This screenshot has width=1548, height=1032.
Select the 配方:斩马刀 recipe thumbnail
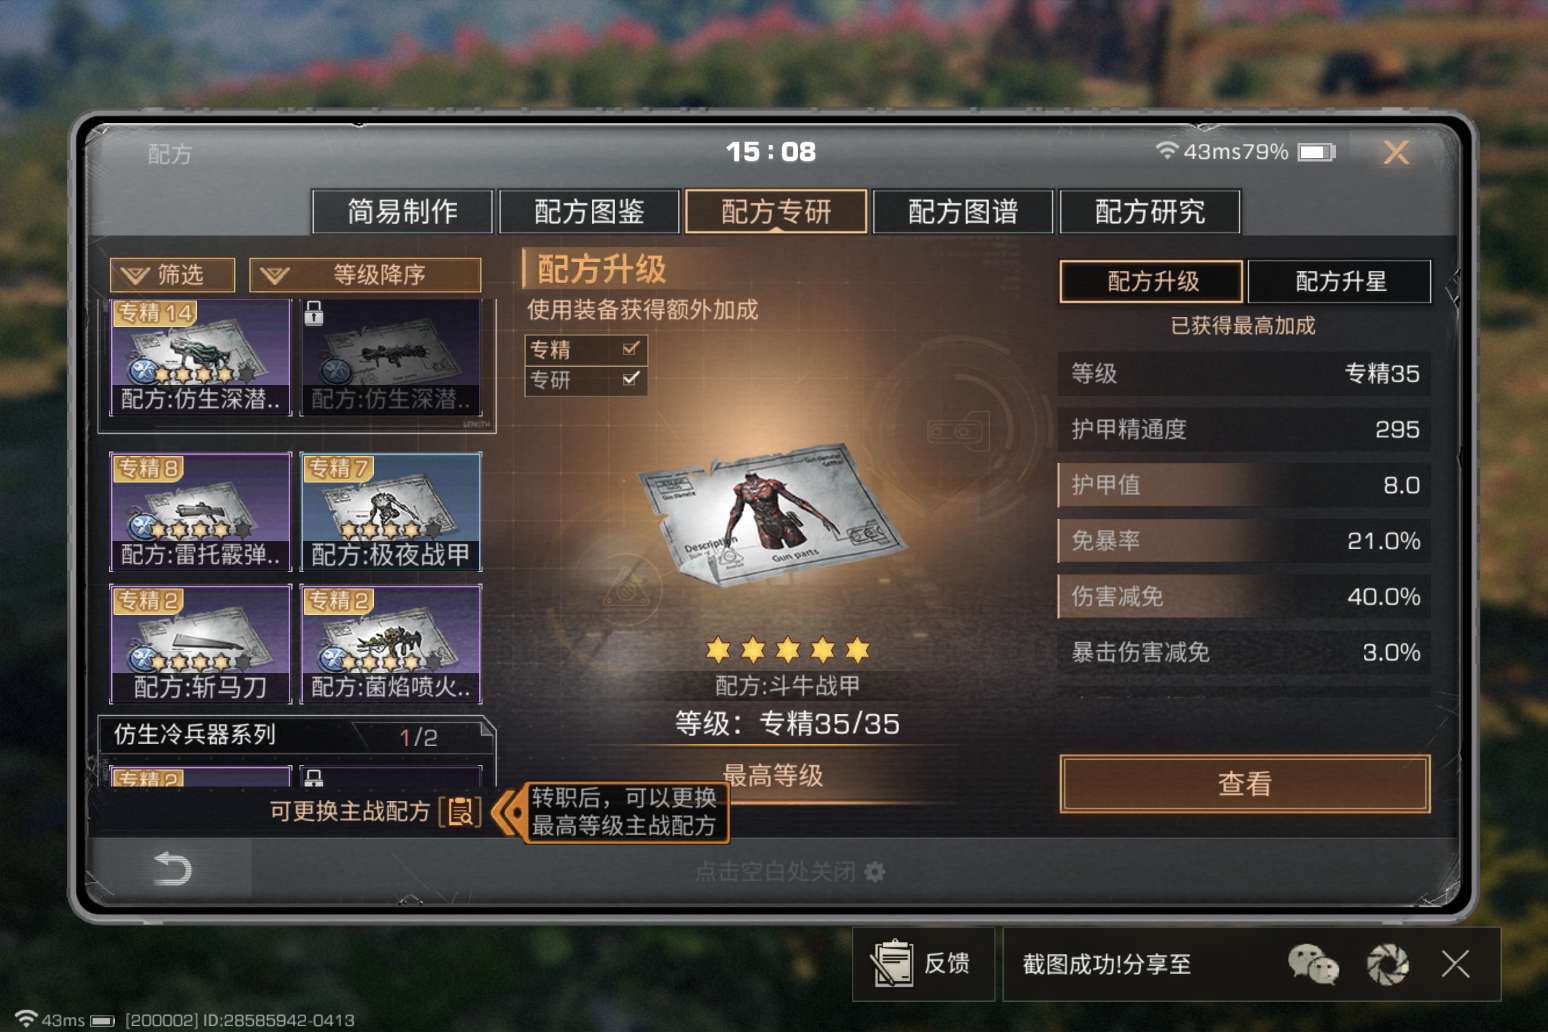pos(201,644)
